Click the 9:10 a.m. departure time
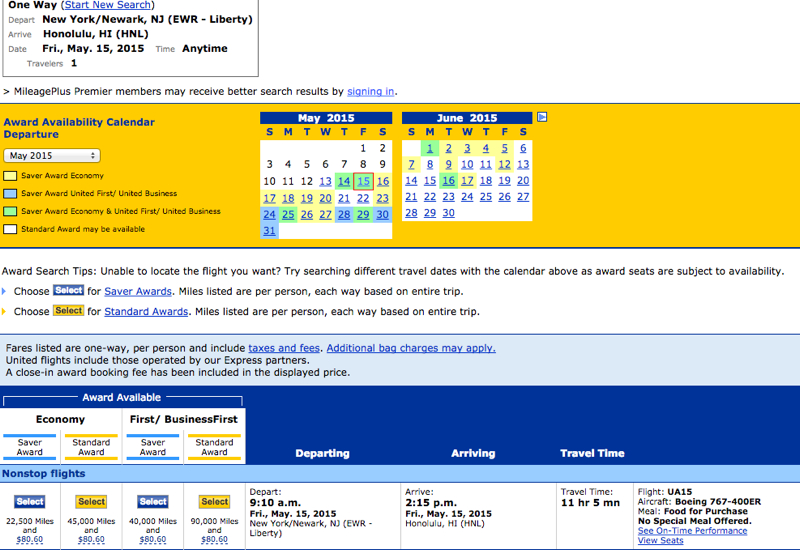This screenshot has height=550, width=800. pyautogui.click(x=275, y=503)
